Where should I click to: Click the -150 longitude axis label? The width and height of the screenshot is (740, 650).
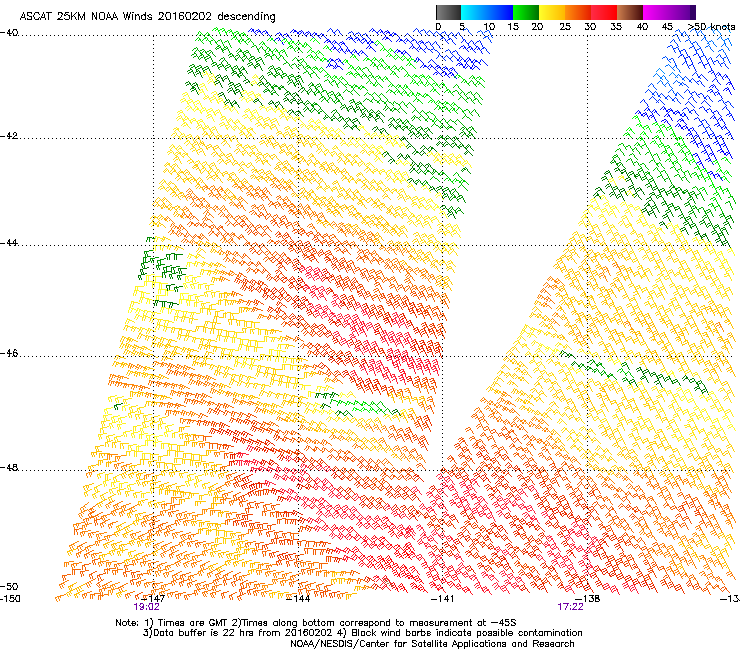[x=10, y=599]
